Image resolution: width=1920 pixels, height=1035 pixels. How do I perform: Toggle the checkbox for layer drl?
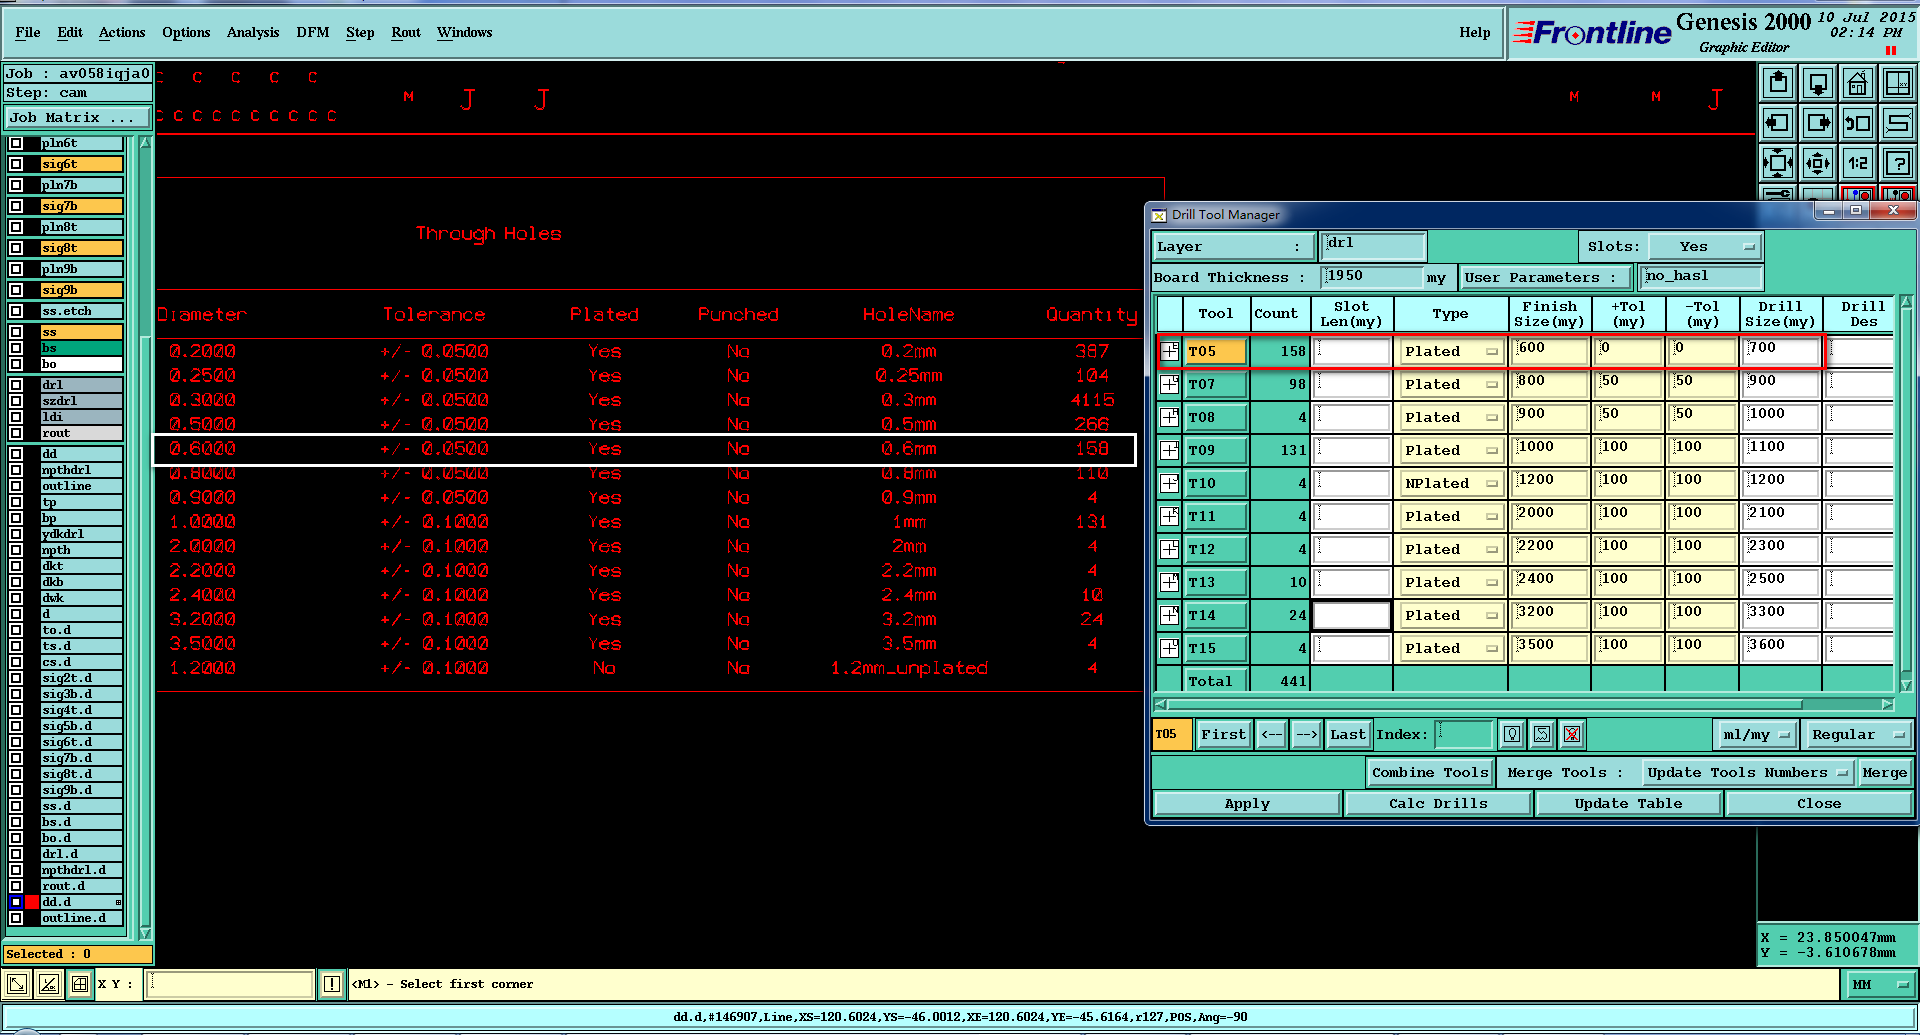click(x=16, y=385)
